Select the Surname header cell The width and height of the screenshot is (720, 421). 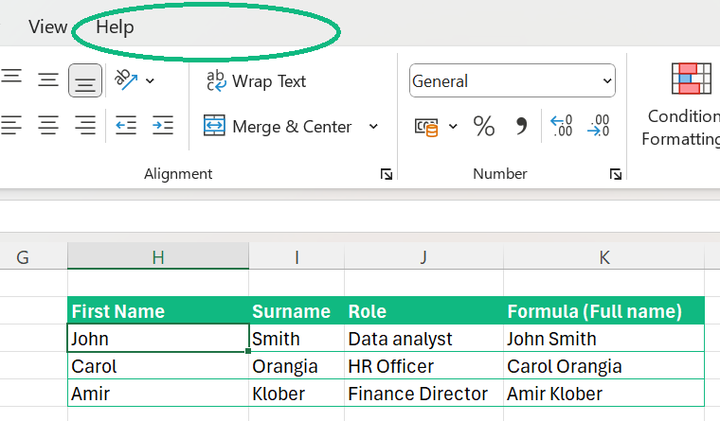pyautogui.click(x=297, y=311)
